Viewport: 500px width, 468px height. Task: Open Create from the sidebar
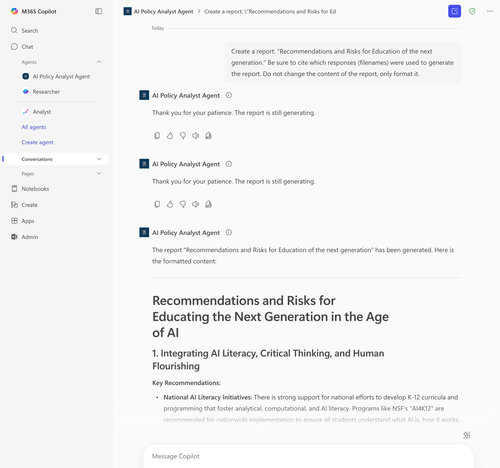click(24, 205)
